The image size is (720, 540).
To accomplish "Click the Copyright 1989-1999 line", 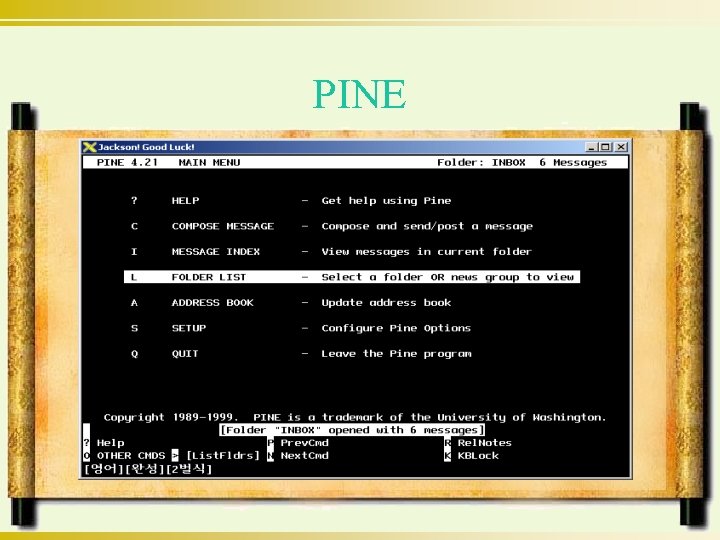I will click(x=354, y=417).
